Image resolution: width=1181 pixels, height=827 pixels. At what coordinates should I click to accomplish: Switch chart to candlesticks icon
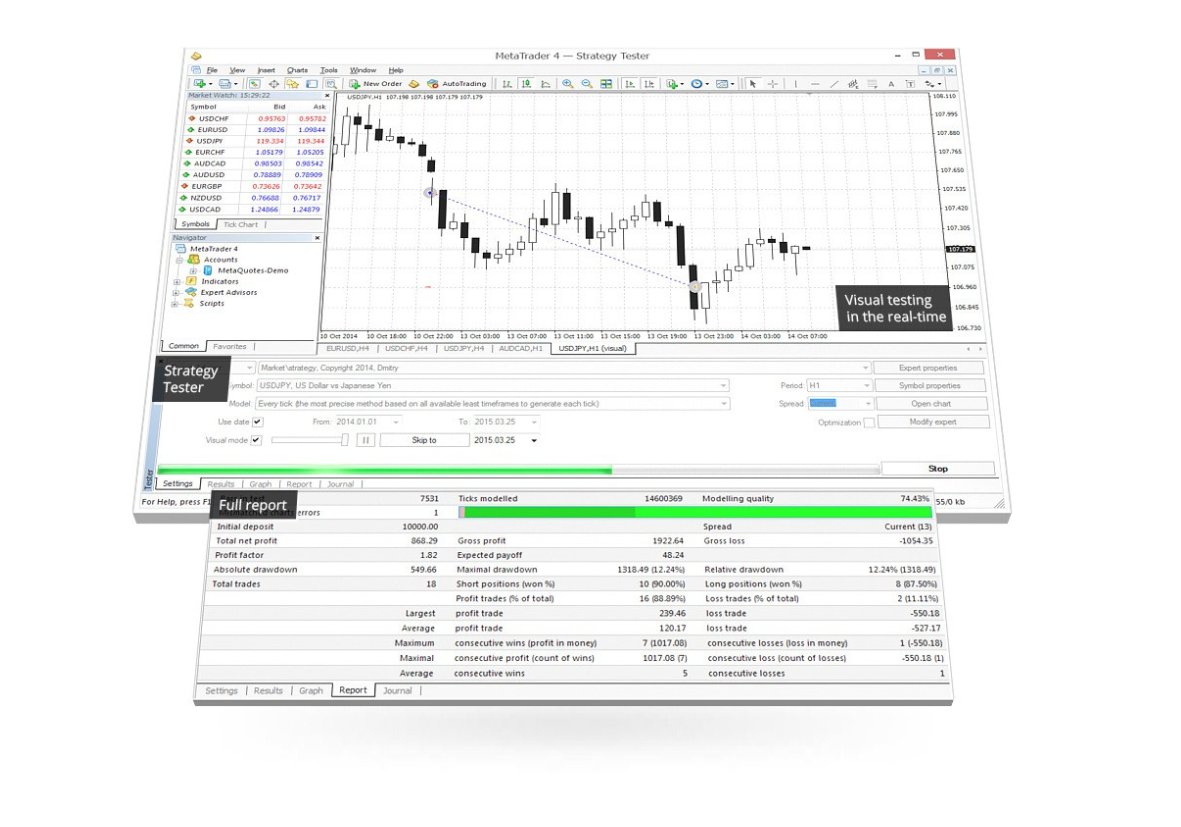(x=526, y=84)
